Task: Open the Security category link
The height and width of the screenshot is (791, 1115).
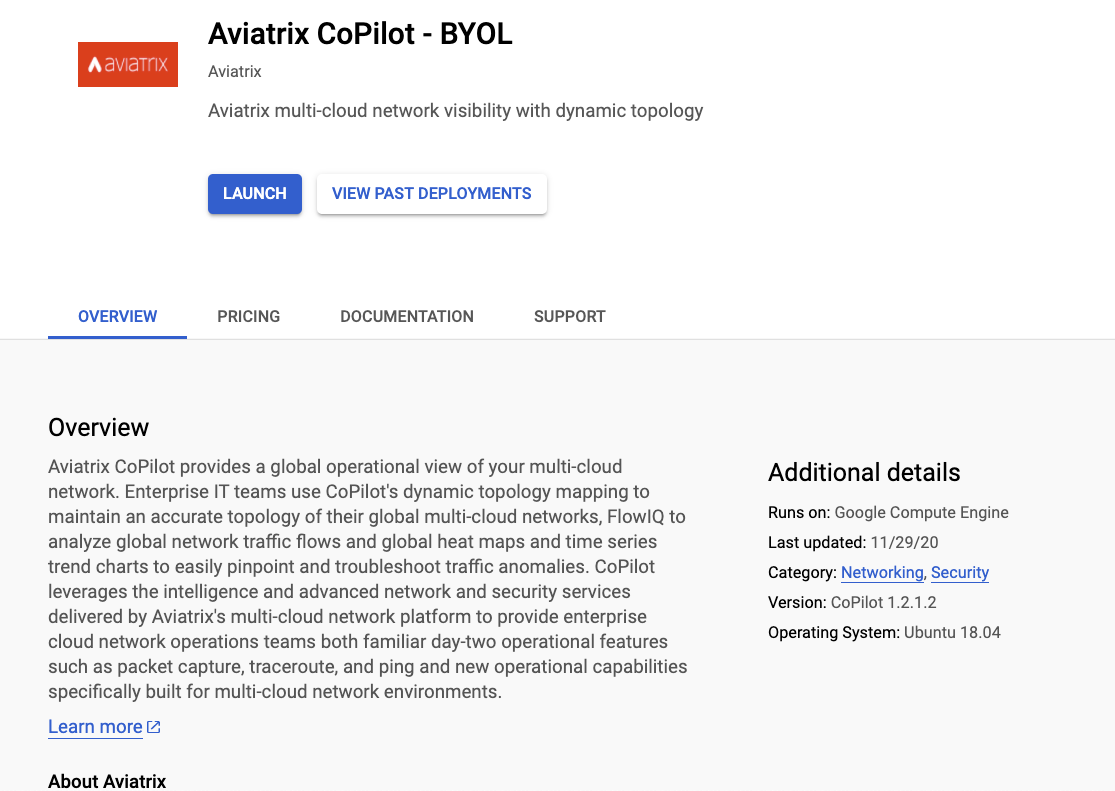Action: click(x=959, y=572)
